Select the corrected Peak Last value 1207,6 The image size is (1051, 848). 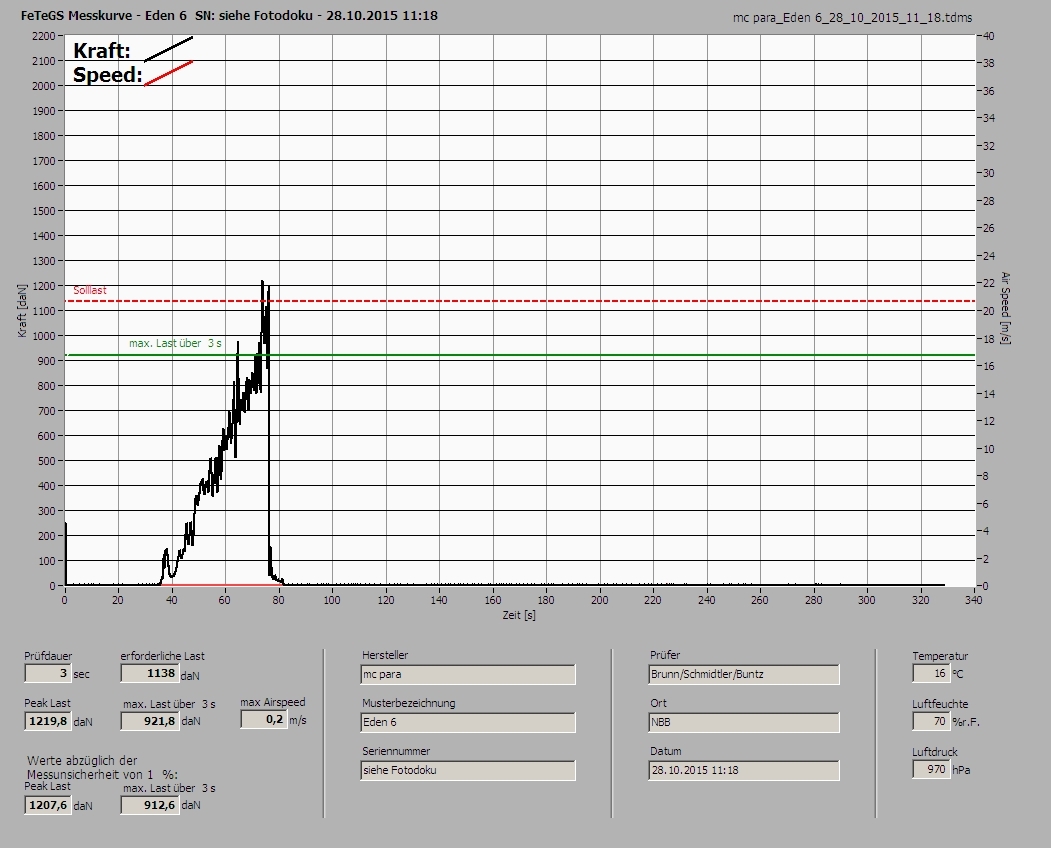click(48, 804)
